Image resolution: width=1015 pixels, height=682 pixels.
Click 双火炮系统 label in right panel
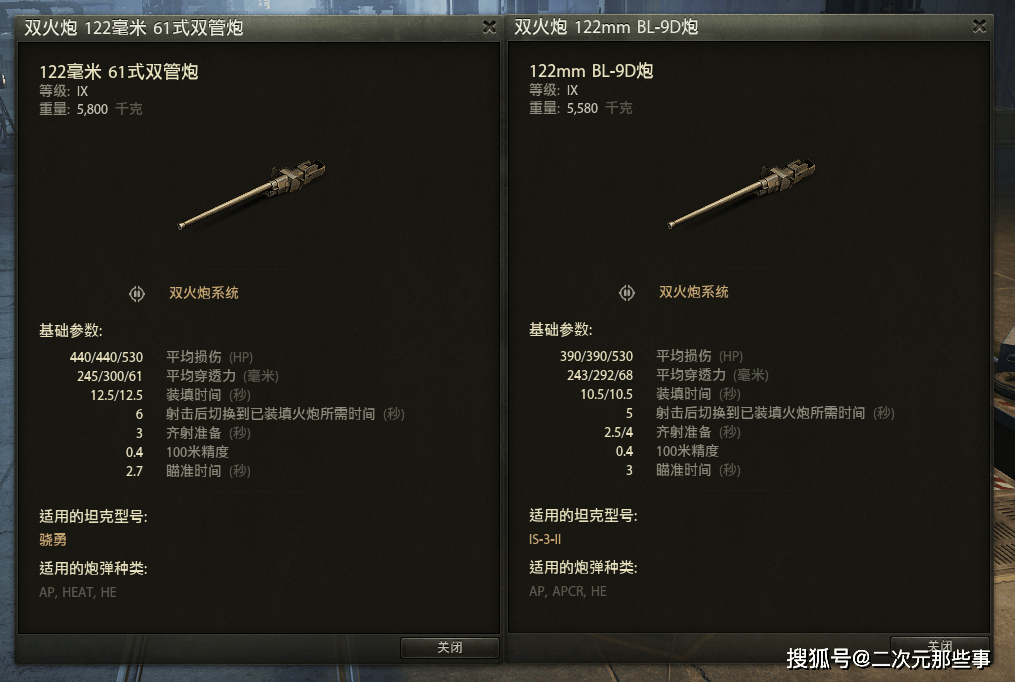point(694,292)
